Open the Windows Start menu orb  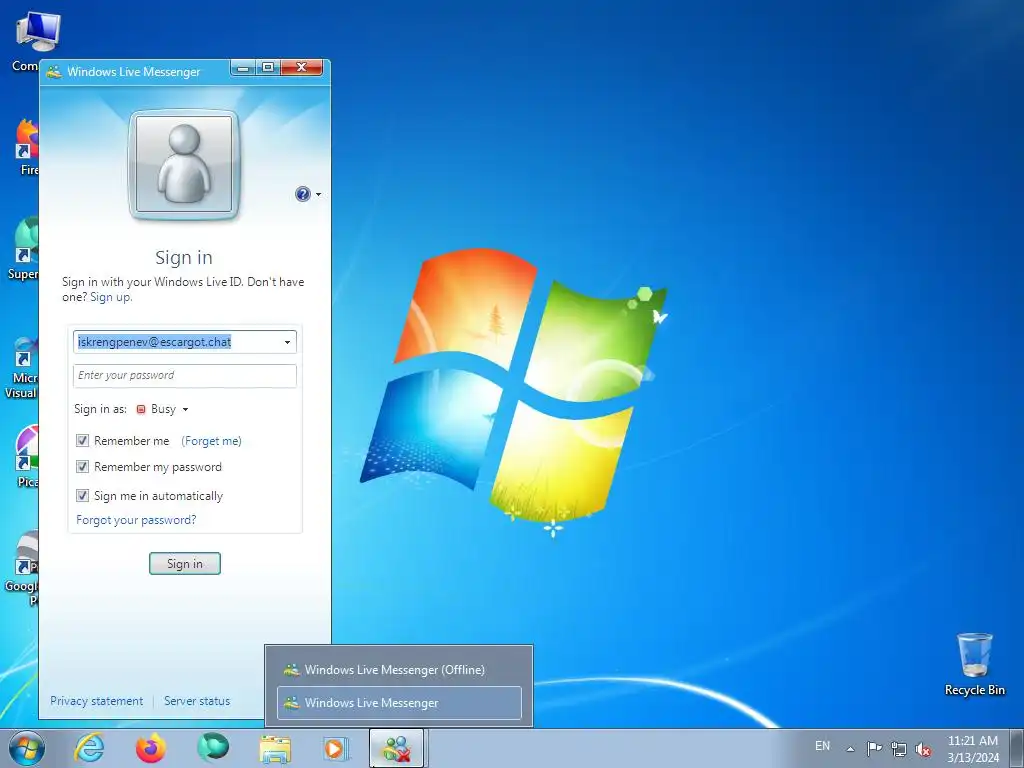27,749
